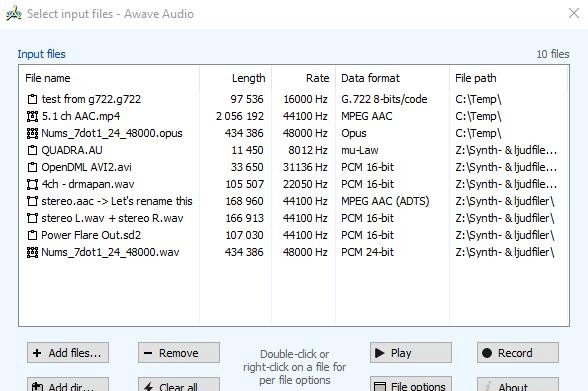This screenshot has height=391, width=588.
Task: Open the About dialog
Action: tap(518, 385)
